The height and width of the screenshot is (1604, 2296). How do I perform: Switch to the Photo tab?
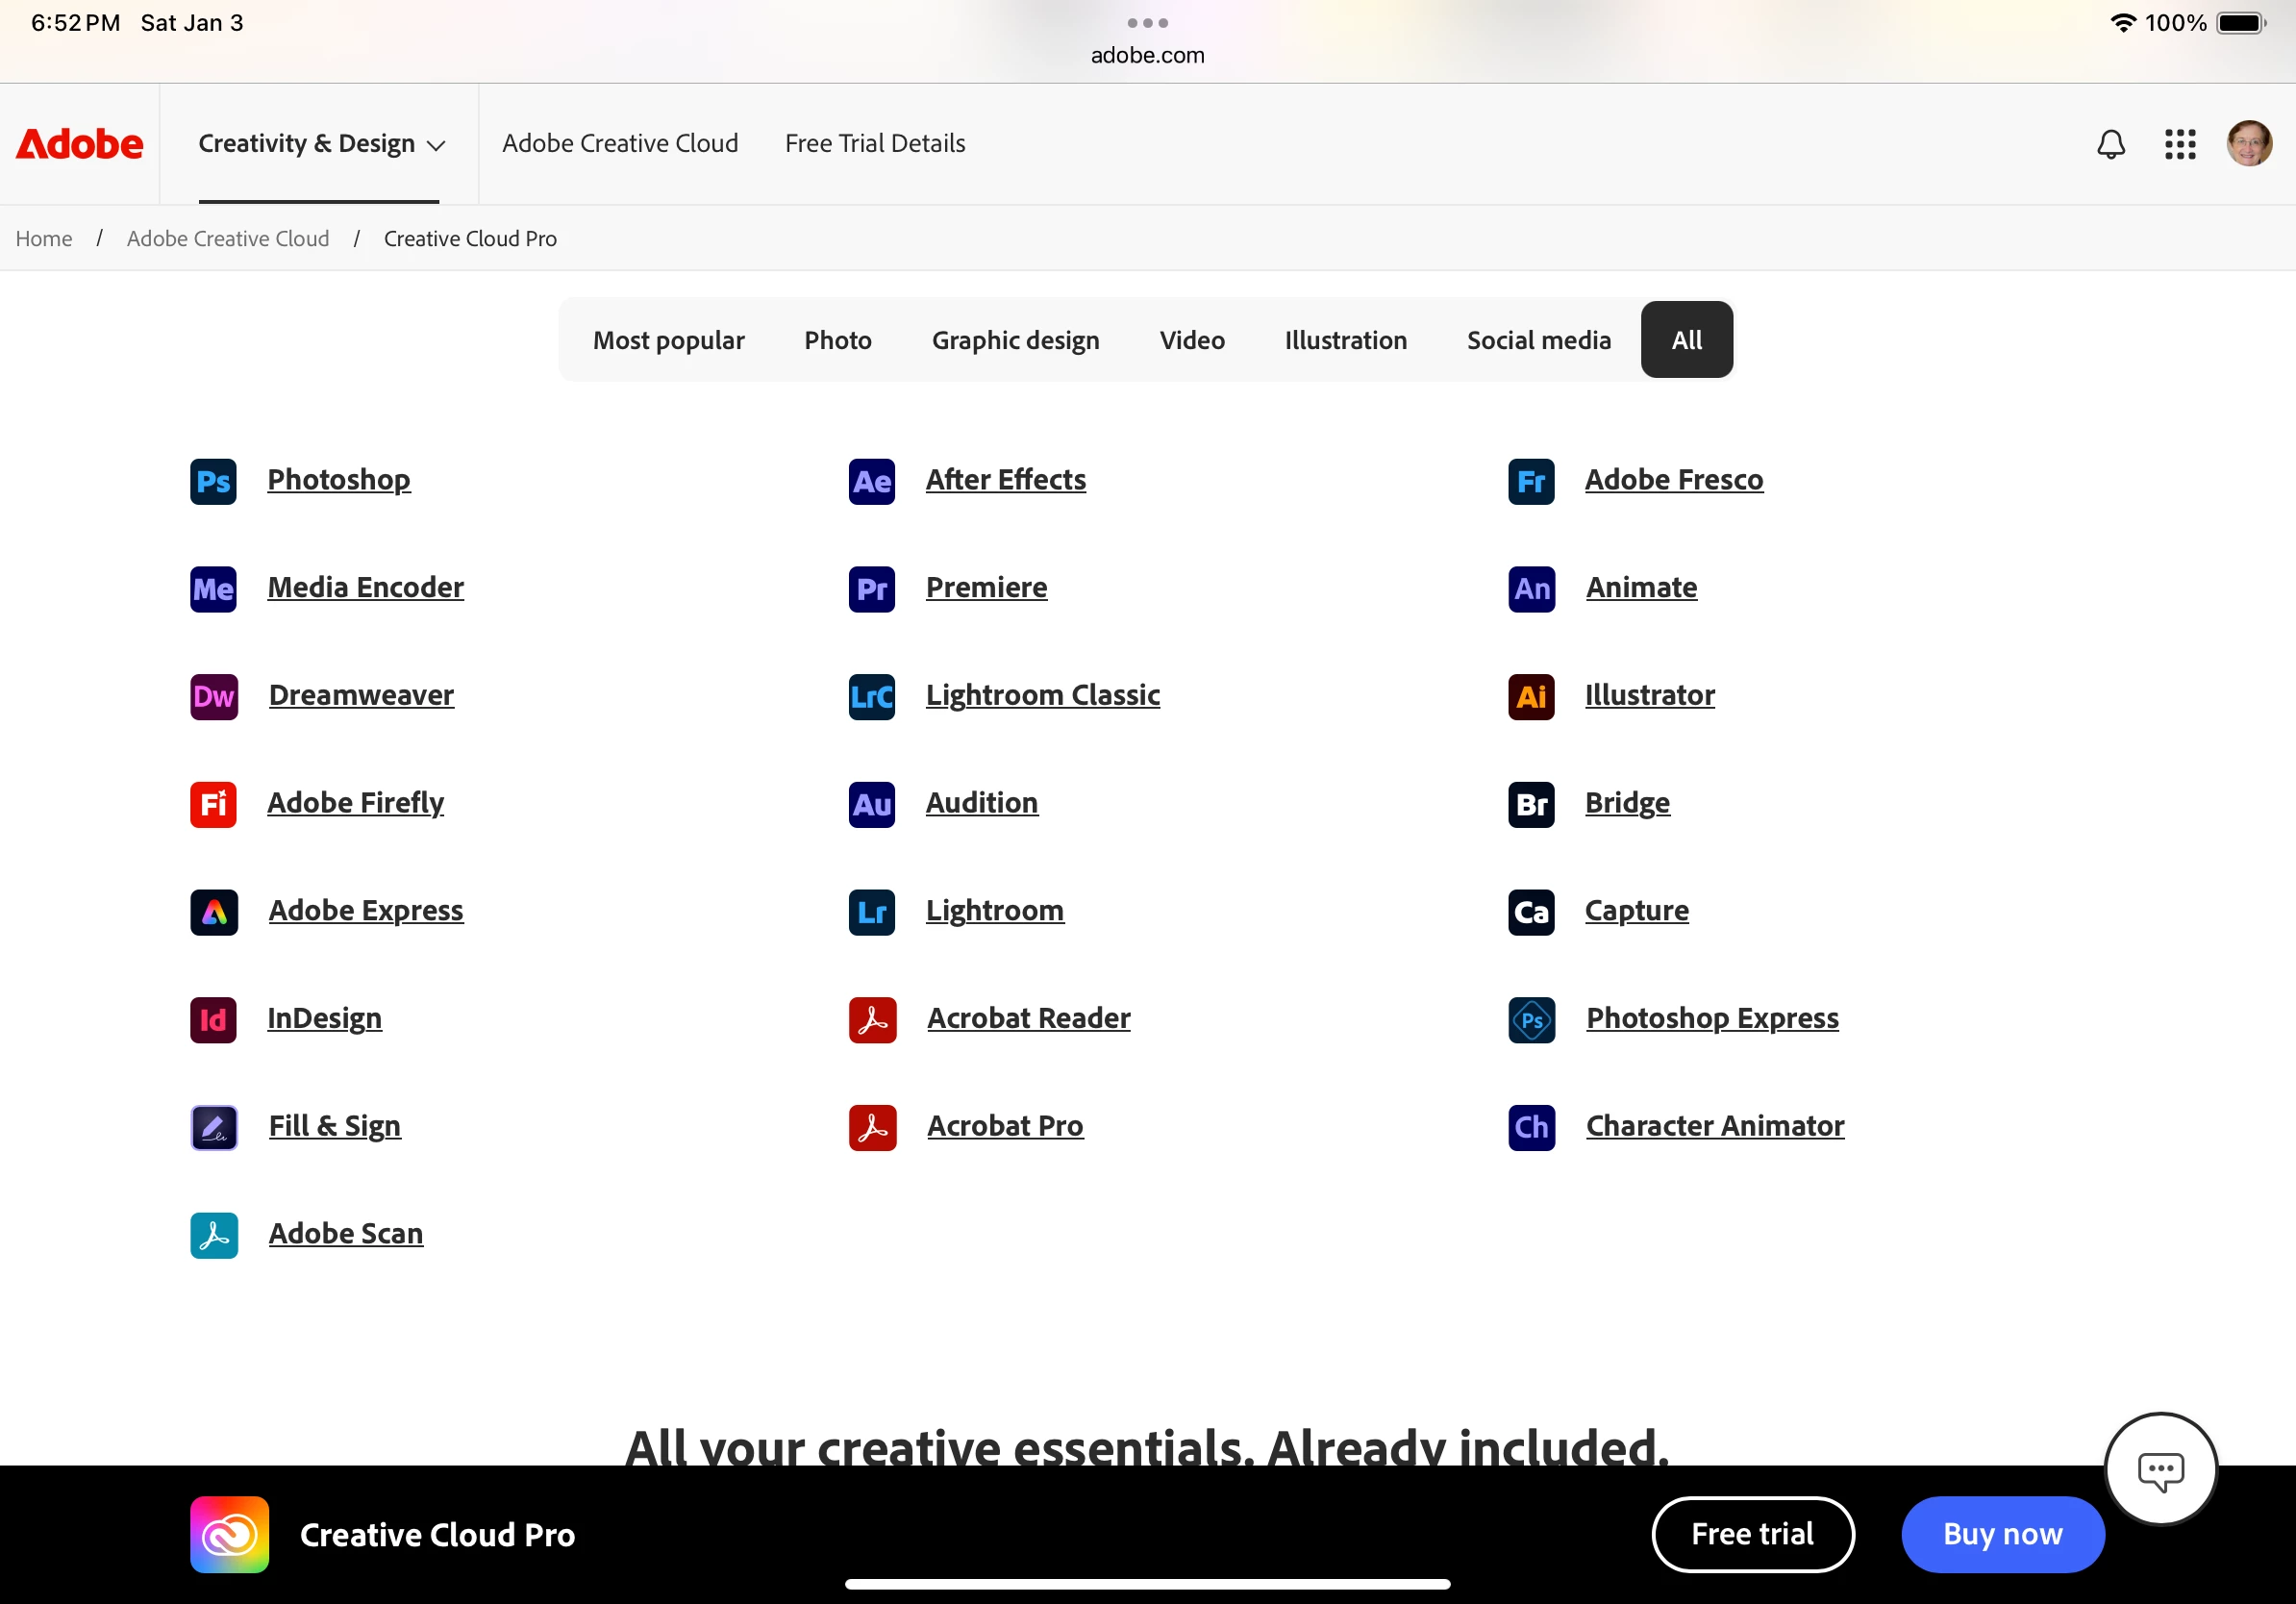tap(838, 340)
